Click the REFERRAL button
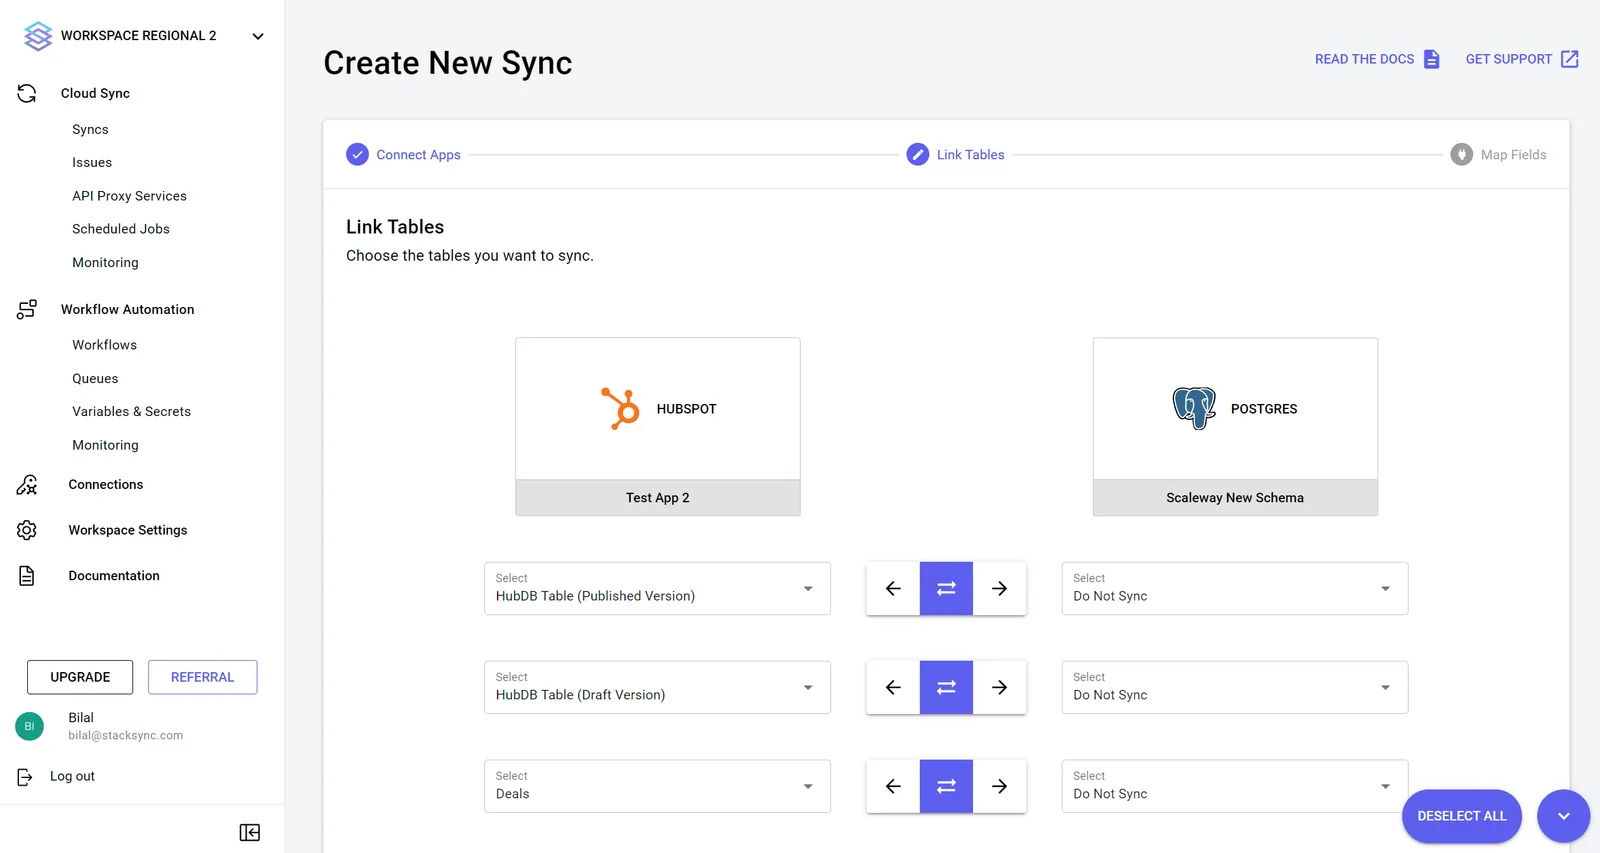Screen dimensions: 1600x853 click(x=202, y=677)
